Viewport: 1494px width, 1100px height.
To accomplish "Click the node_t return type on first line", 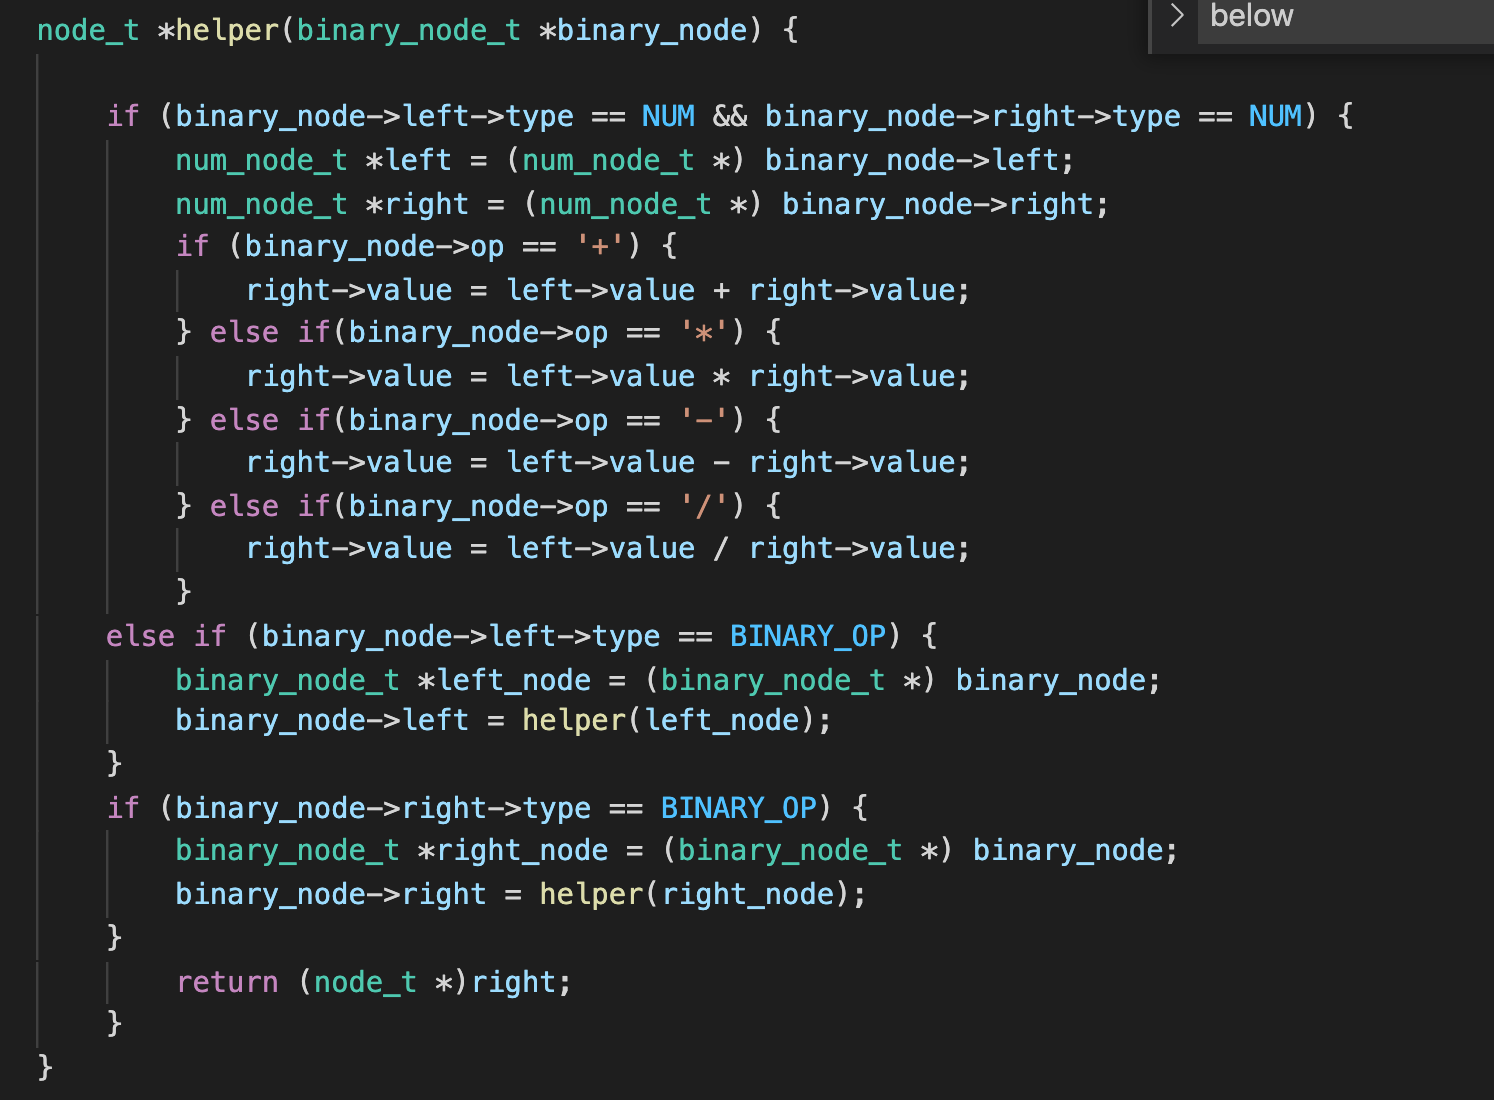I will 88,30.
